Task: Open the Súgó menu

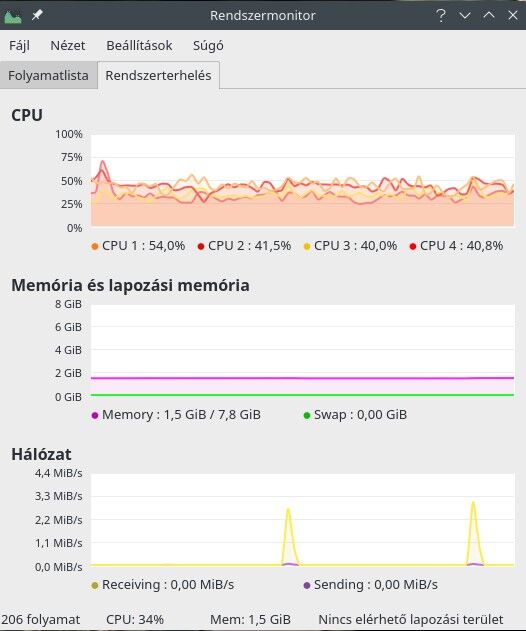Action: tap(208, 45)
